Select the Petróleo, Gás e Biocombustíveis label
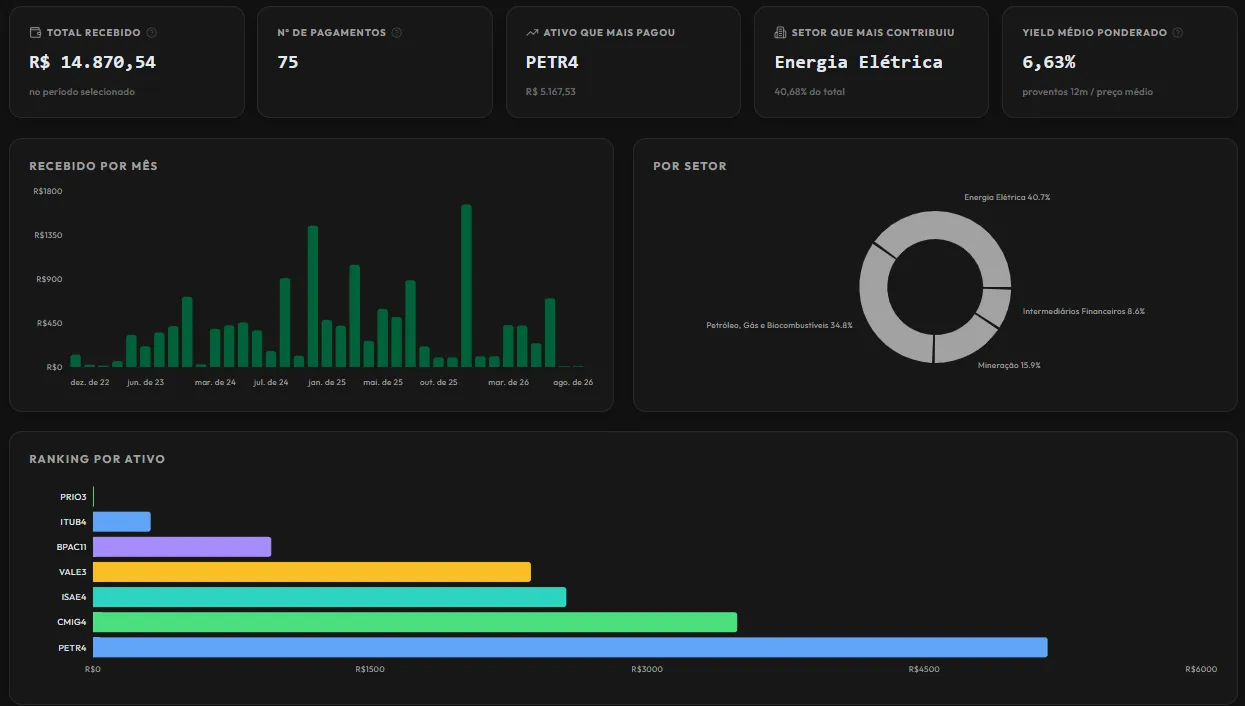Screen dimensions: 1245x706 (779, 326)
